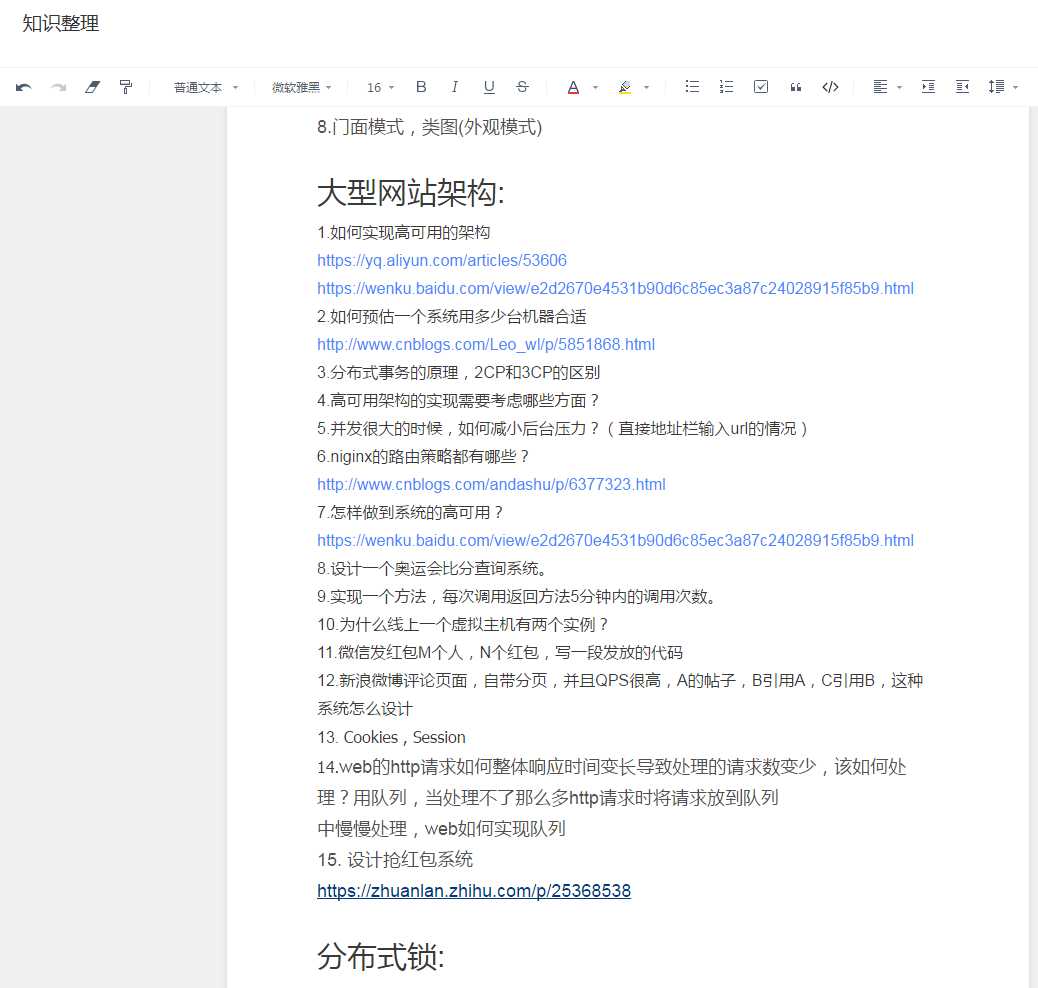Open the cnblogs andashu/p/6377323 link
1038x988 pixels.
(x=491, y=484)
